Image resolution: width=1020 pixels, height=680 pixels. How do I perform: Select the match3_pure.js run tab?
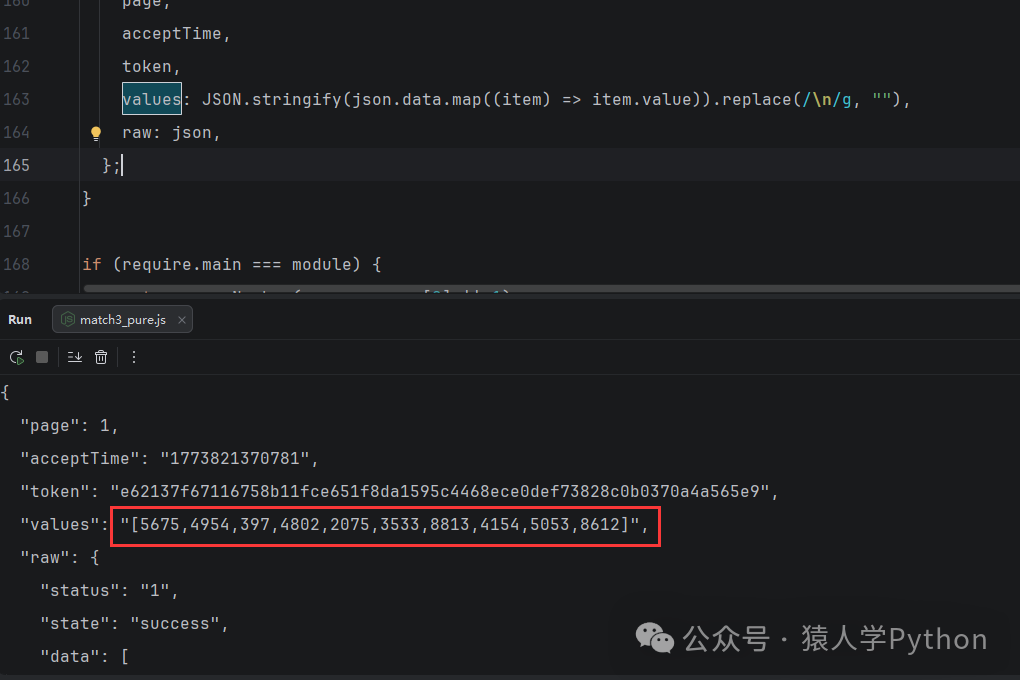click(122, 320)
